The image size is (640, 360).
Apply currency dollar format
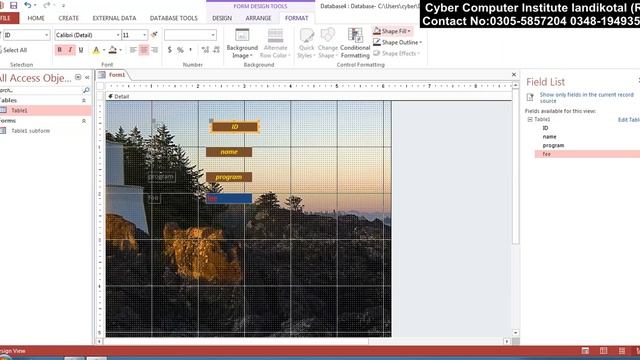point(169,50)
